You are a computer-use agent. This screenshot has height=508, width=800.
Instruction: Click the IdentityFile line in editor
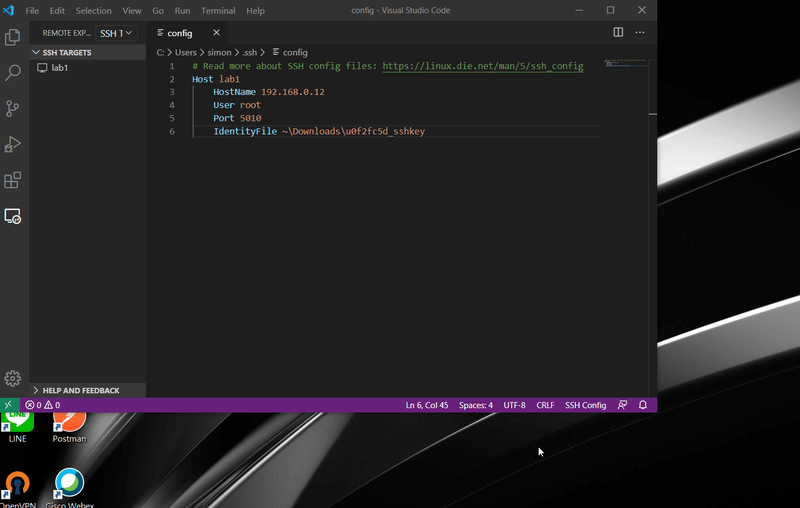(x=319, y=131)
